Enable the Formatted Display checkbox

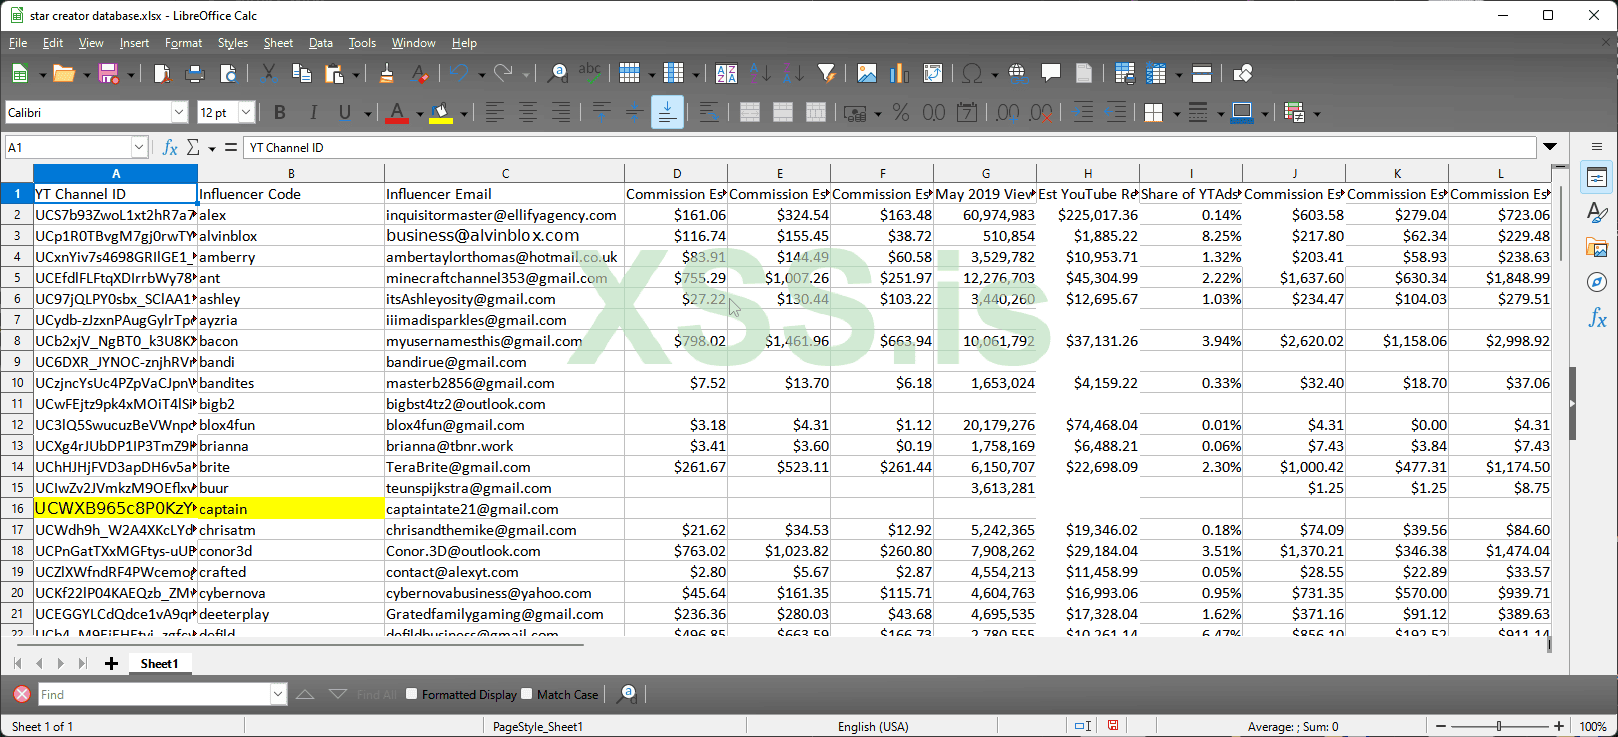point(411,694)
